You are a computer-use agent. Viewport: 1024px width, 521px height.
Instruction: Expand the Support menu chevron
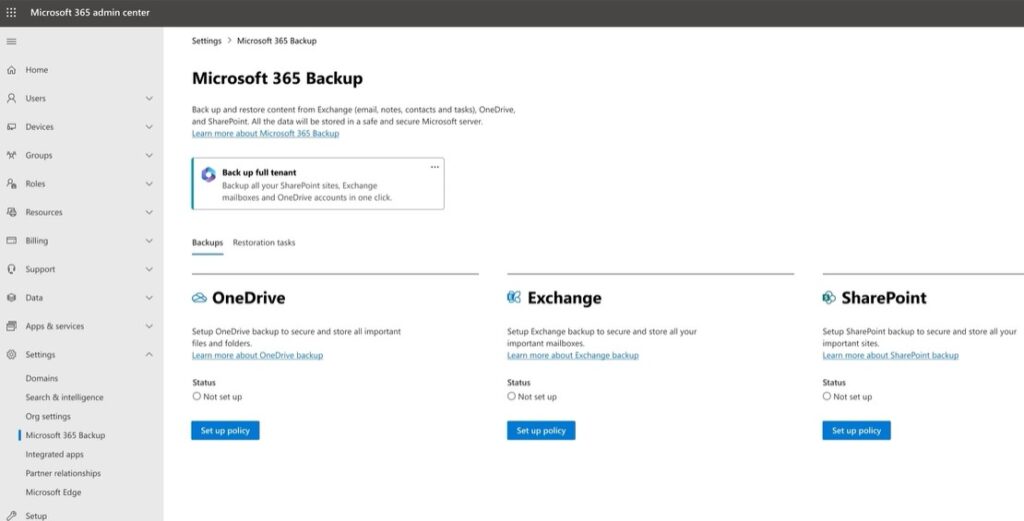[x=149, y=269]
